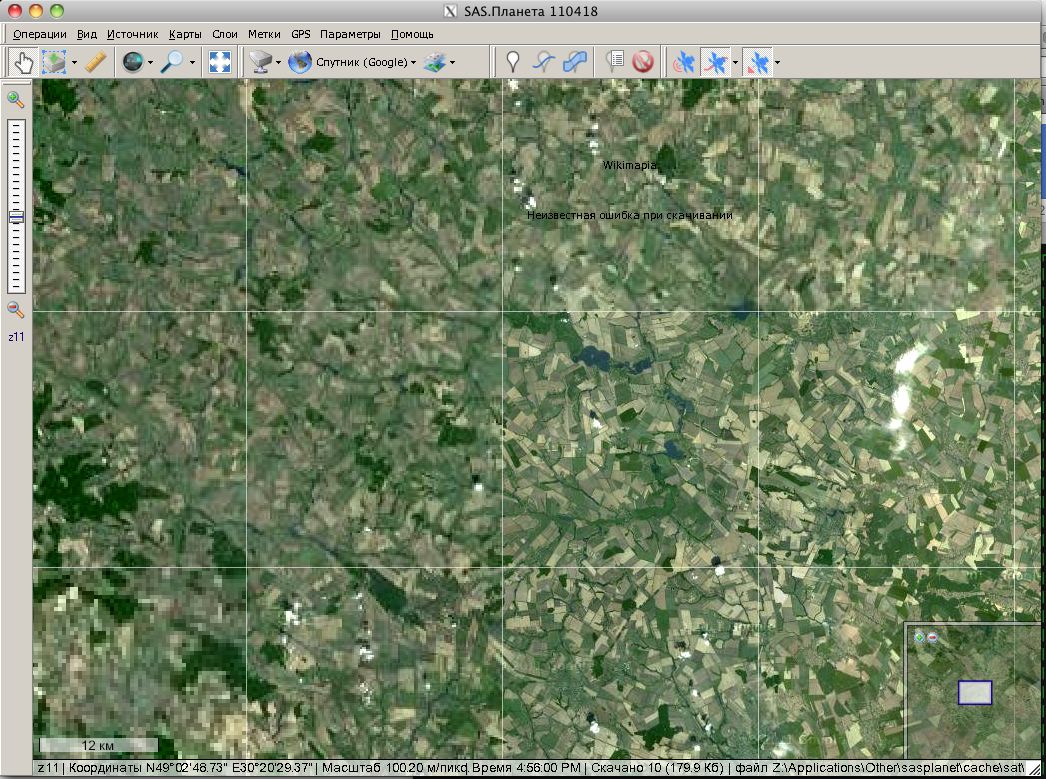Screen dimensions: 1046x779
Task: Click the zoom out magnifier on left sidebar
Action: 16,310
